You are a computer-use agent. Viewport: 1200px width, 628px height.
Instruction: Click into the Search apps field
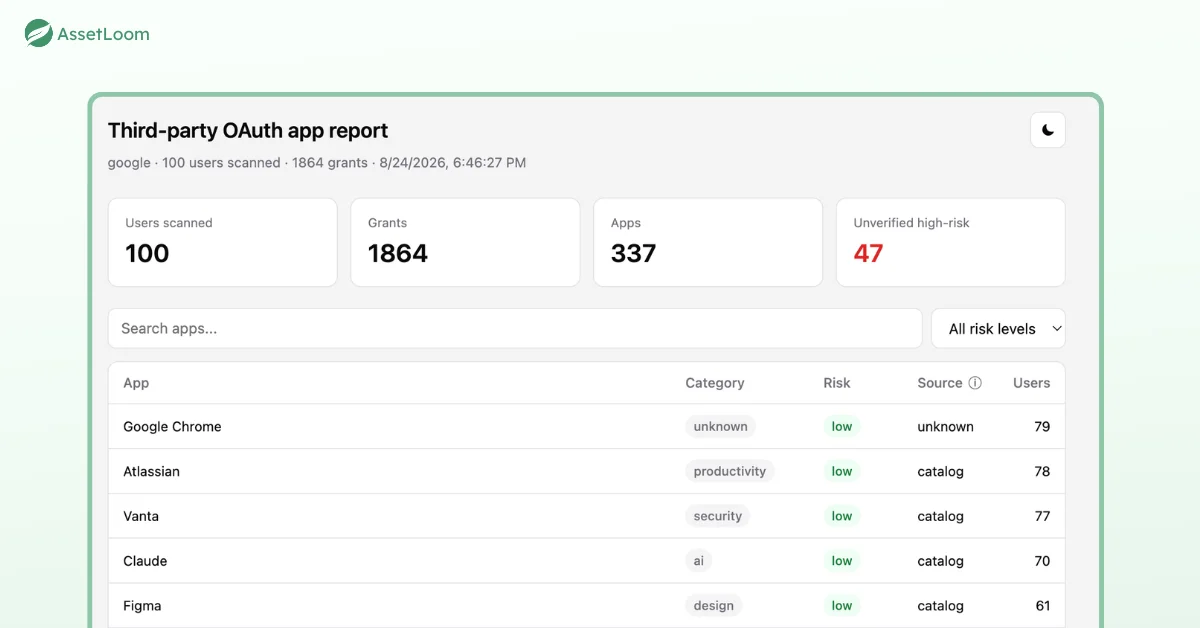[x=515, y=328]
